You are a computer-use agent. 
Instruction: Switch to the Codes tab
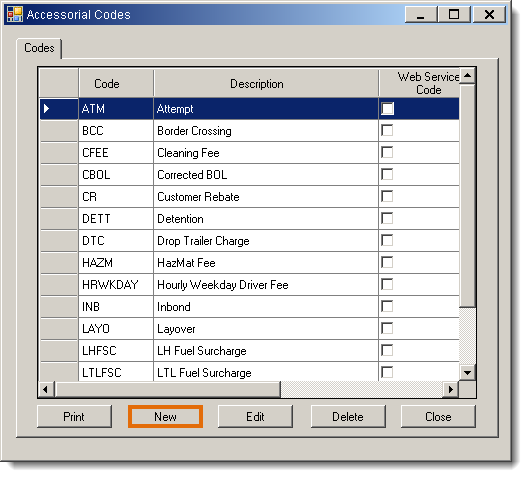[x=39, y=48]
